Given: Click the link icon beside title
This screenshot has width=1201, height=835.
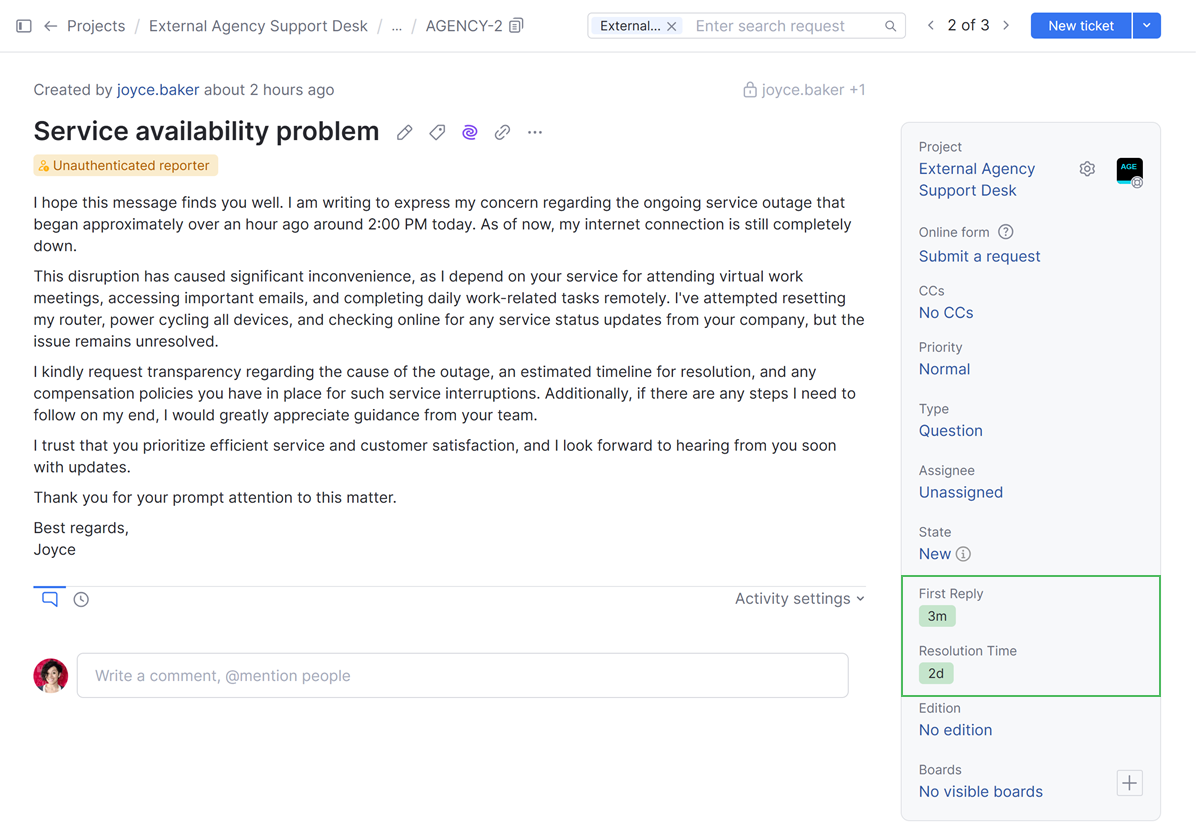Looking at the screenshot, I should [x=502, y=132].
